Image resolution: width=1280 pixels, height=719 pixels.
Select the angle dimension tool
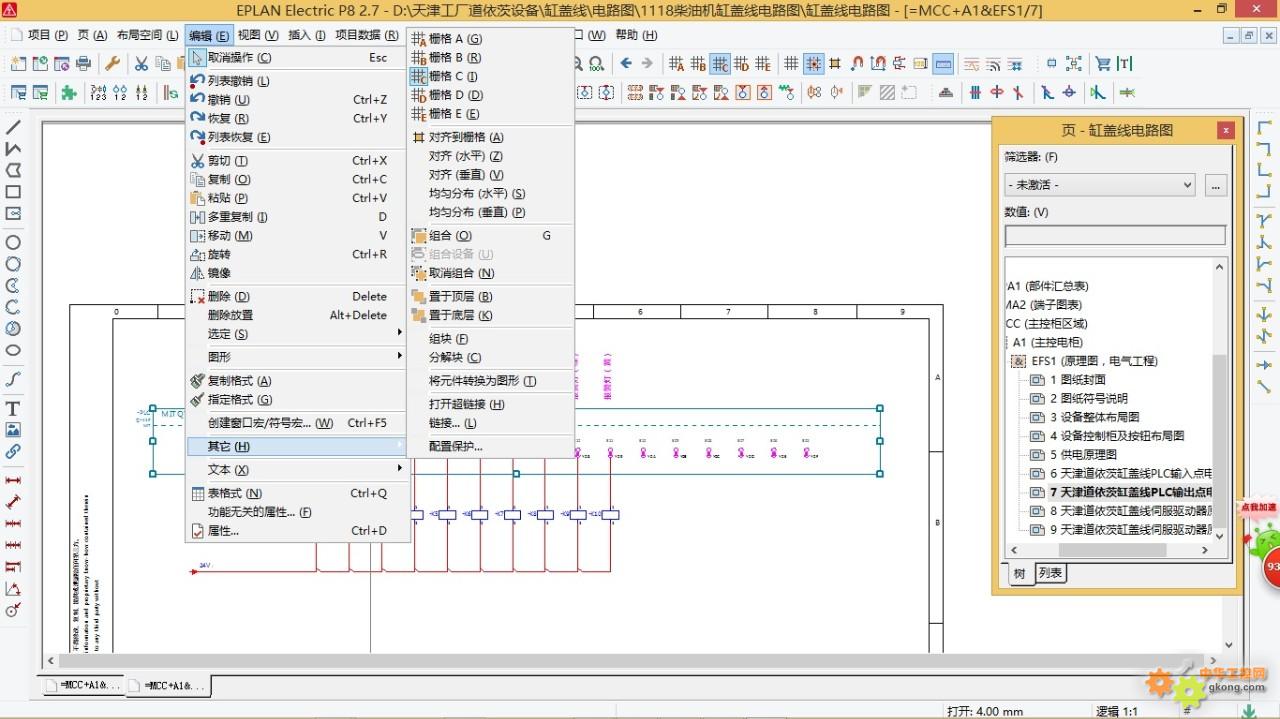click(x=14, y=589)
